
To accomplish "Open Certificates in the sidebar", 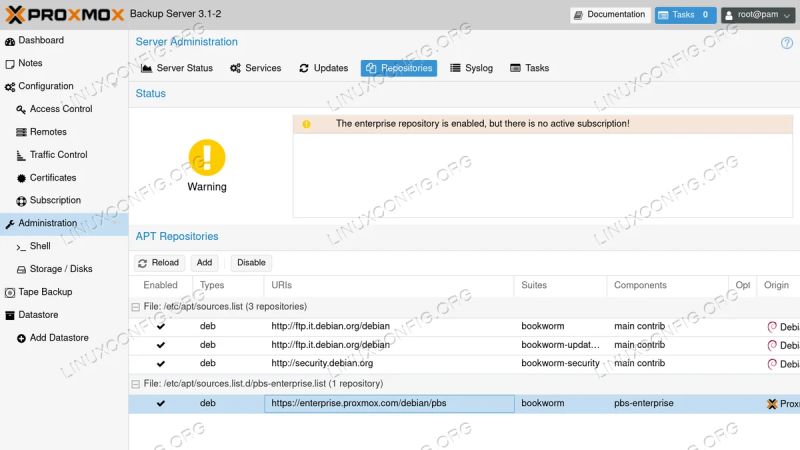I will (x=64, y=178).
